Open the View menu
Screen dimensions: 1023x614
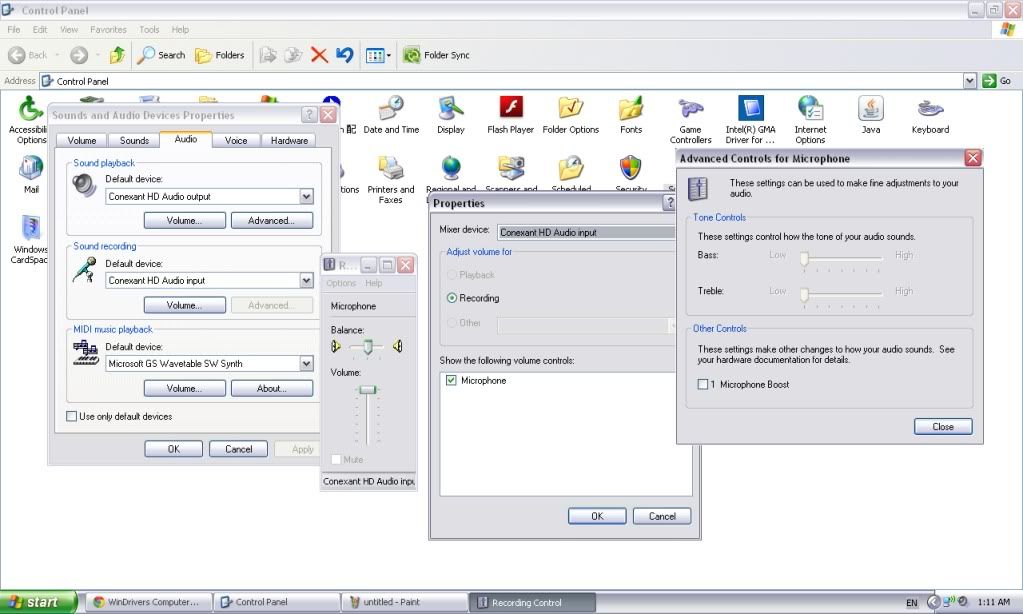[69, 29]
